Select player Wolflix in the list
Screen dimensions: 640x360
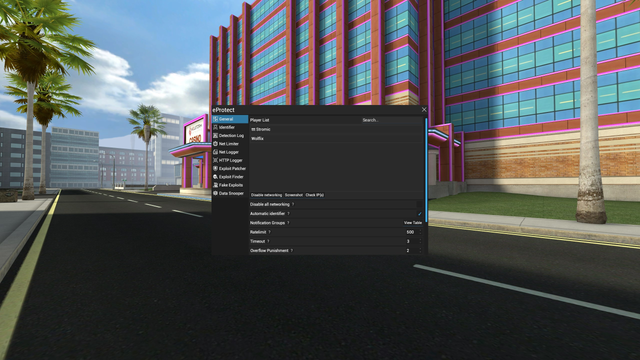tap(336, 138)
